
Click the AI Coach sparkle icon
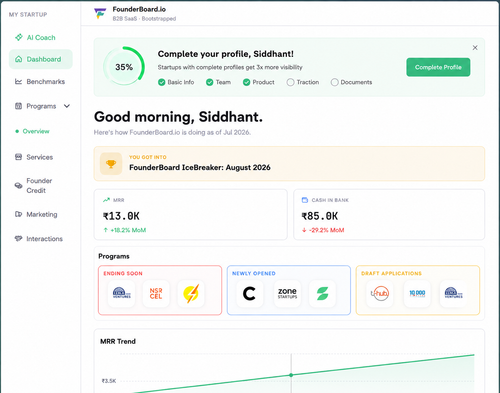point(19,37)
